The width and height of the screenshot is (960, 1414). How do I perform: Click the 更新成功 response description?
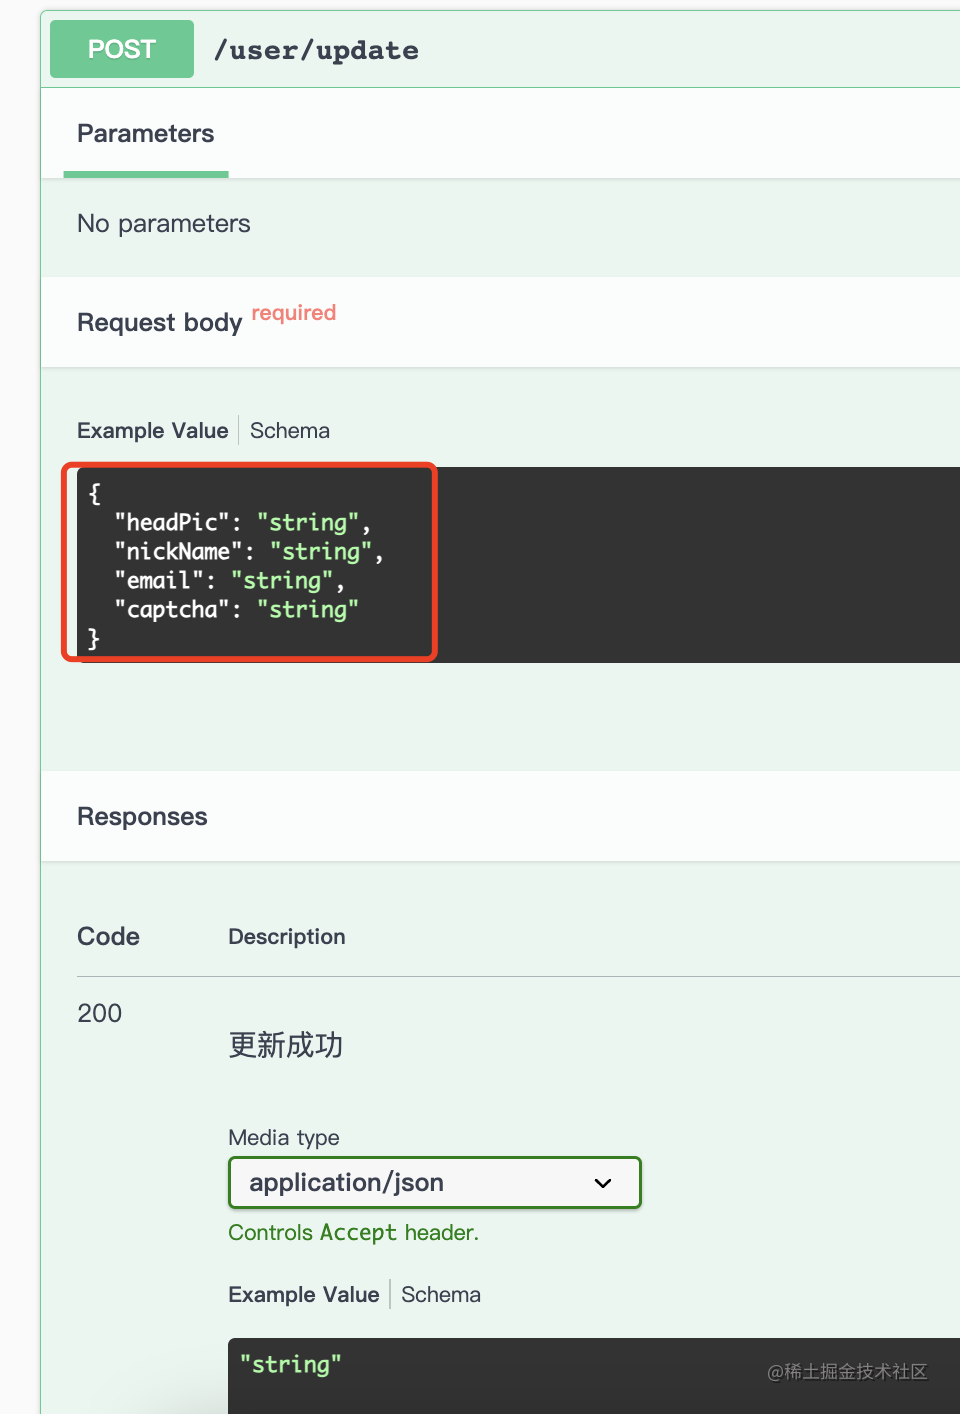(286, 1045)
